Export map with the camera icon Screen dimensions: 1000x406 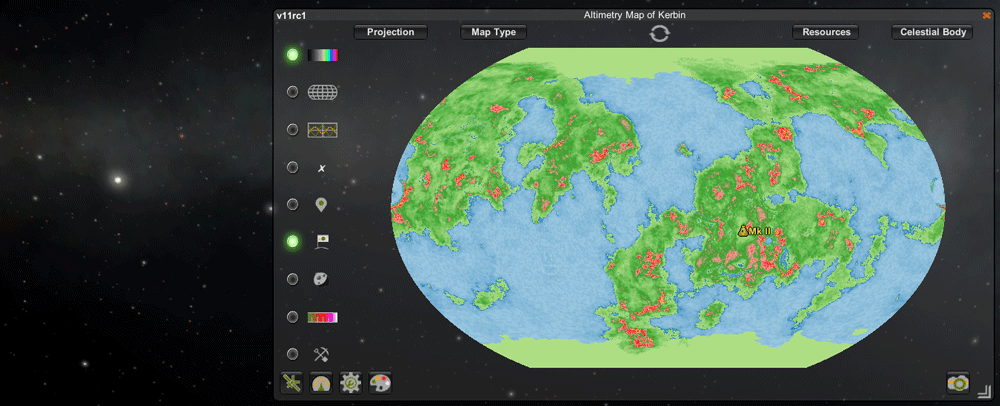958,382
